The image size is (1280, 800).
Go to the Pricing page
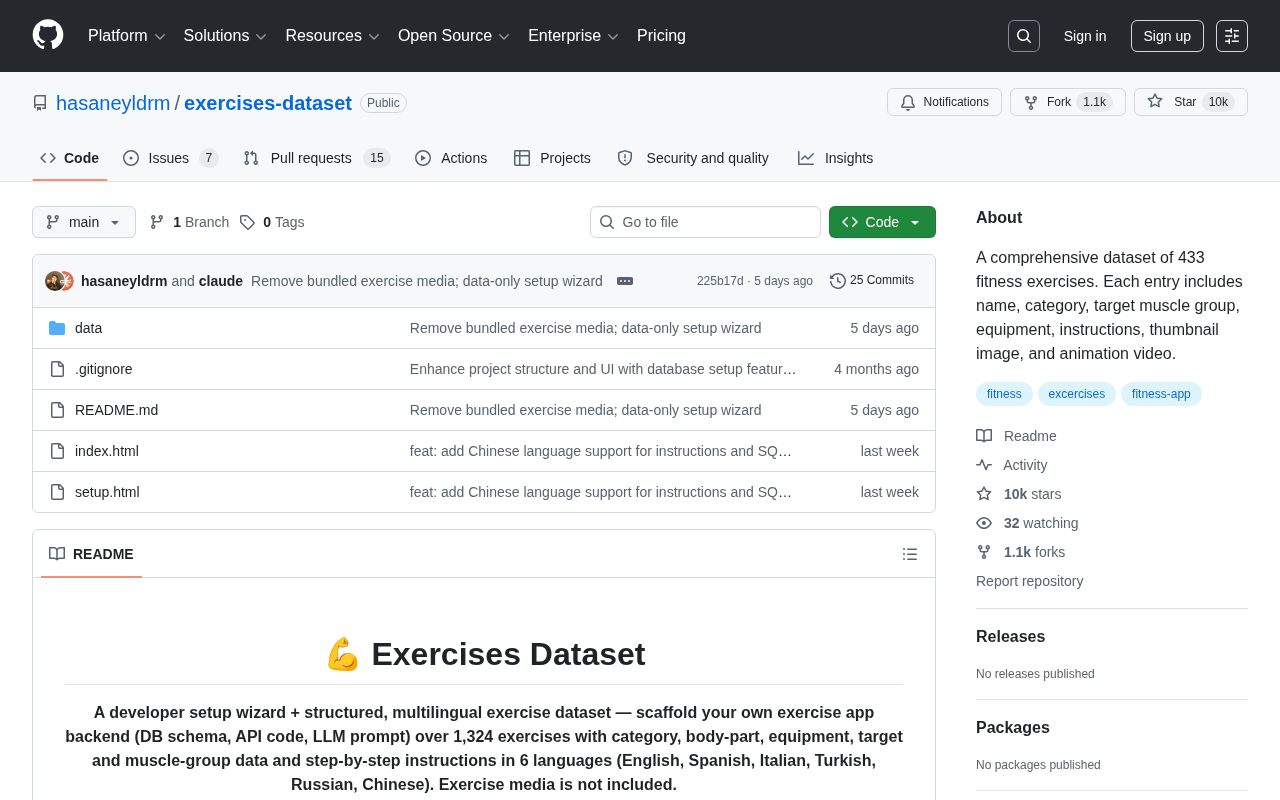click(661, 36)
